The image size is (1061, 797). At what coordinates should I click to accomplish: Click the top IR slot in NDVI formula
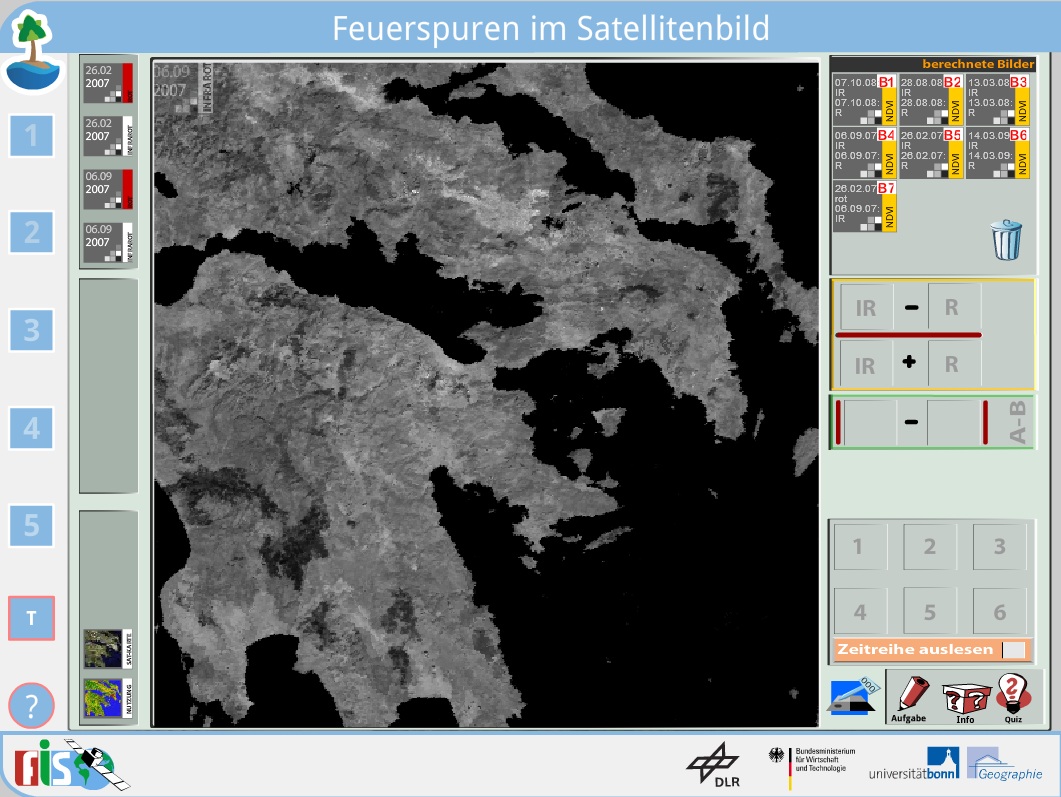coord(865,307)
